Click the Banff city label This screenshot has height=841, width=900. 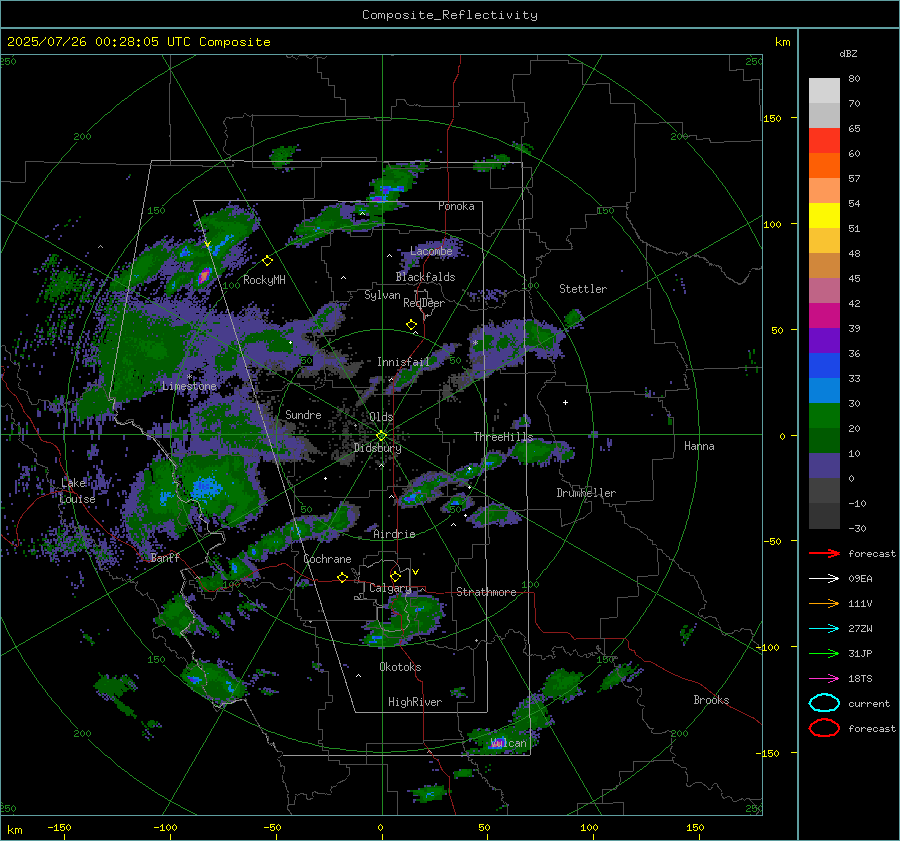(165, 558)
